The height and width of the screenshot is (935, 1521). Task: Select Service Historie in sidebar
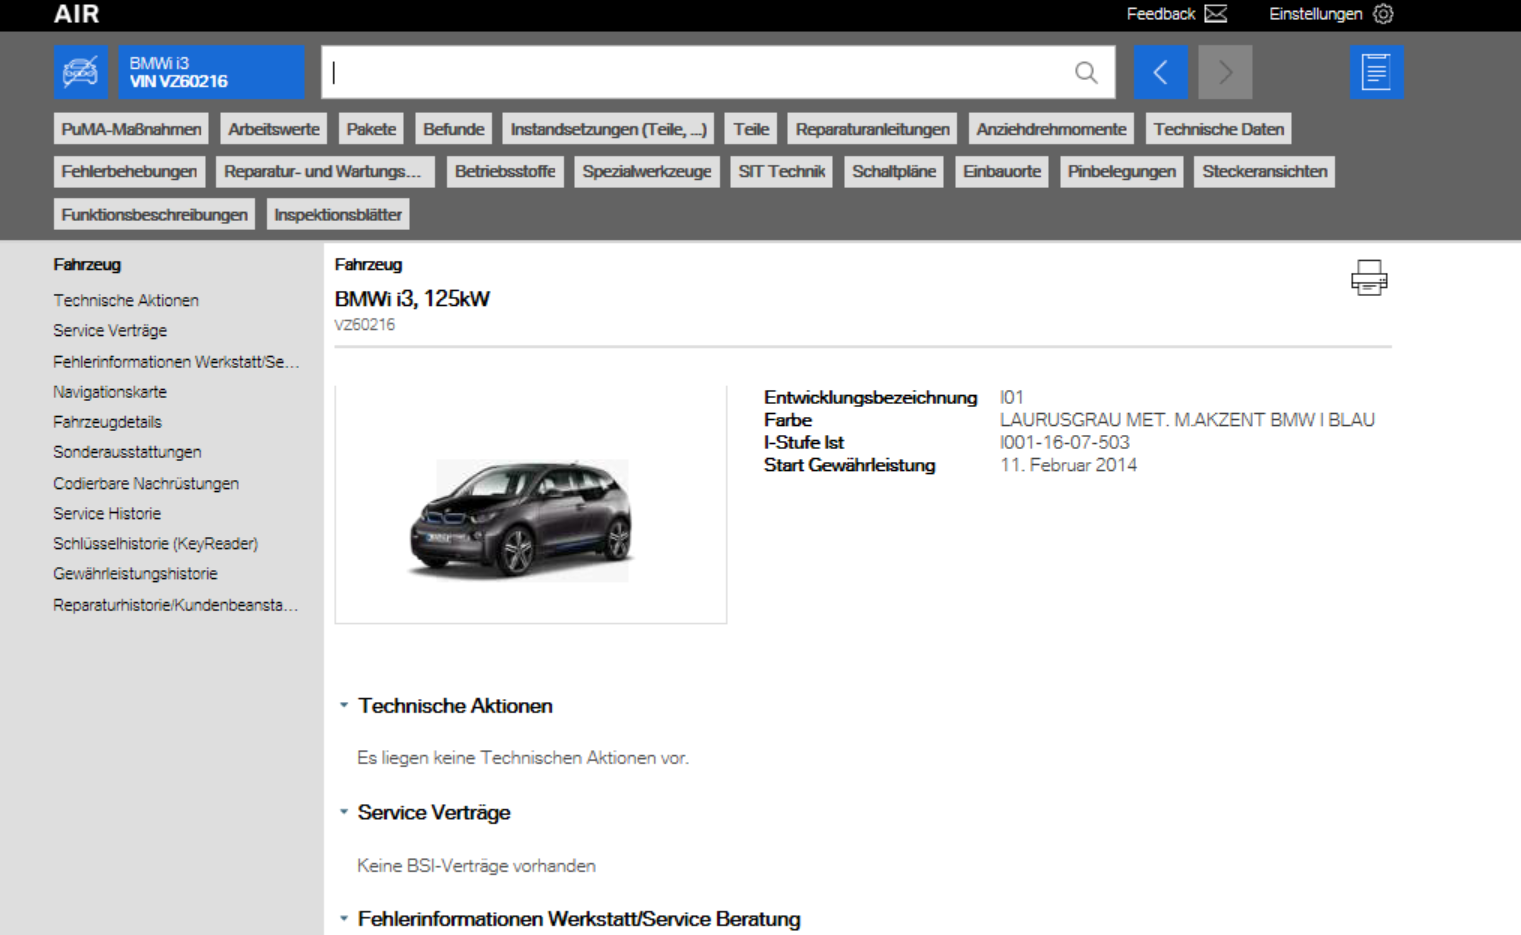[107, 513]
